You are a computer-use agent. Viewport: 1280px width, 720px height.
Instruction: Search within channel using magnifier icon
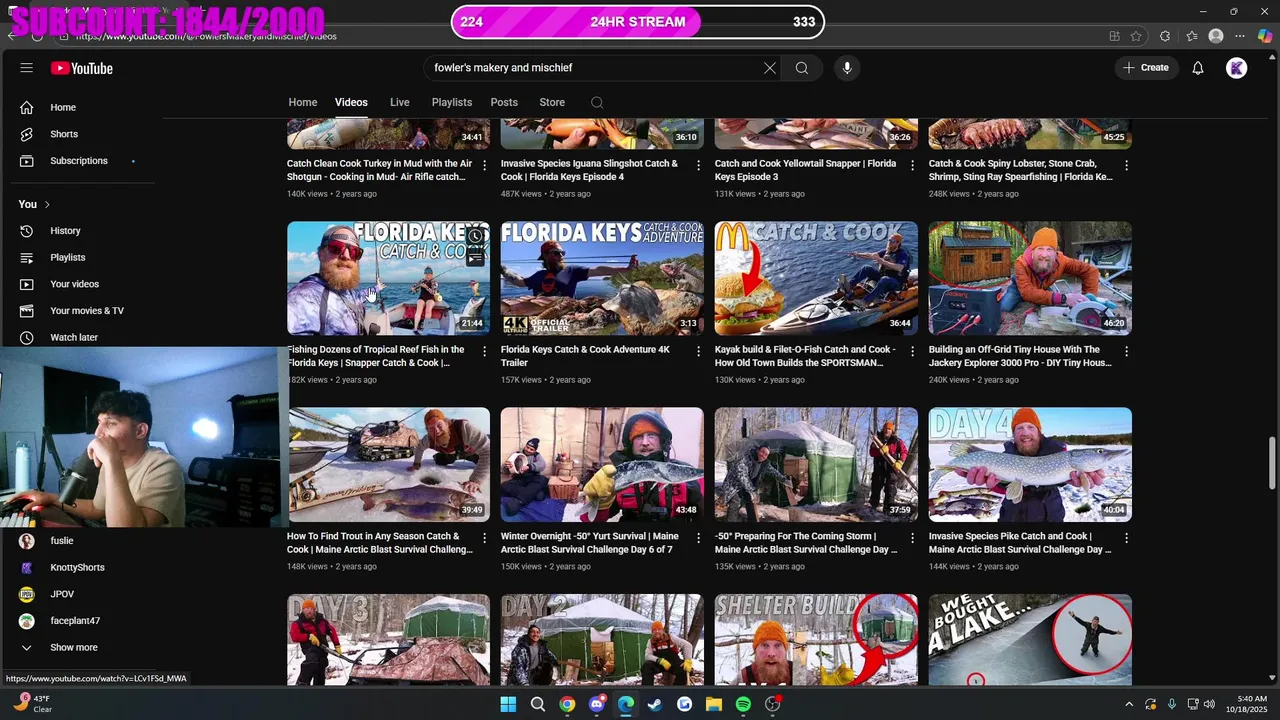click(597, 102)
